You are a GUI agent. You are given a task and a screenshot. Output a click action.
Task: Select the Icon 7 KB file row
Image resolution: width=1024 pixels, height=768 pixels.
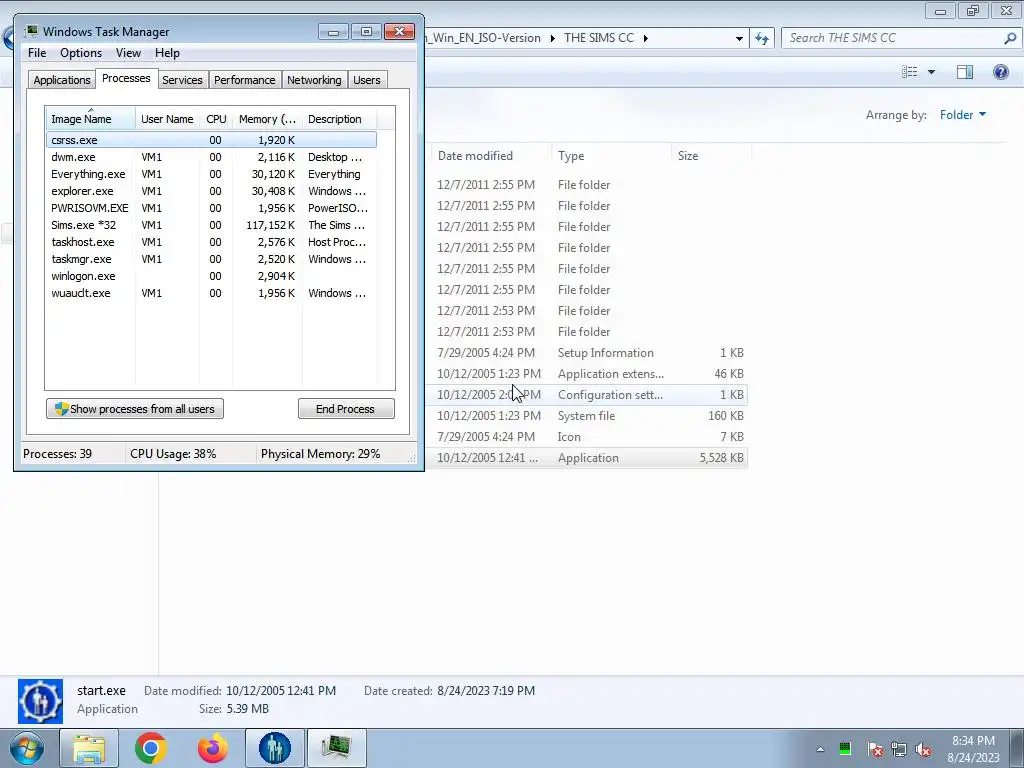click(586, 437)
